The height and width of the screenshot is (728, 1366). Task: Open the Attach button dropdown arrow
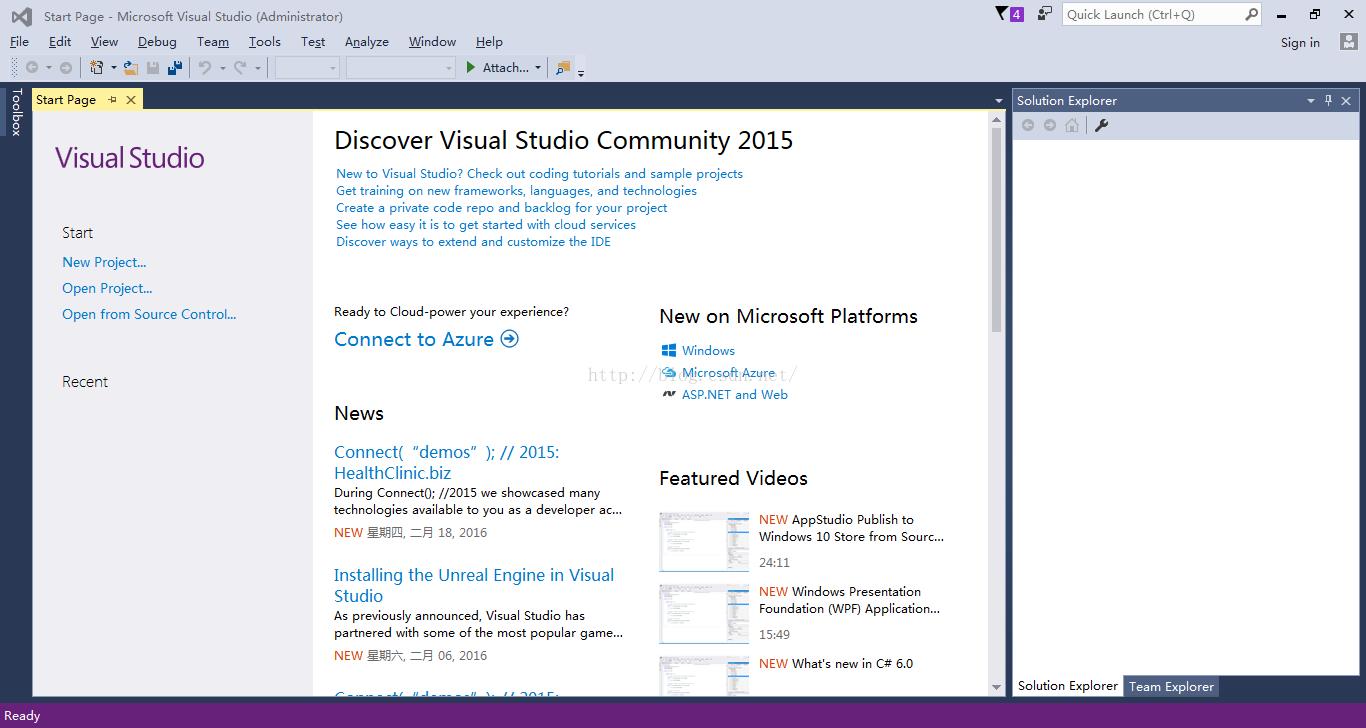(x=538, y=68)
